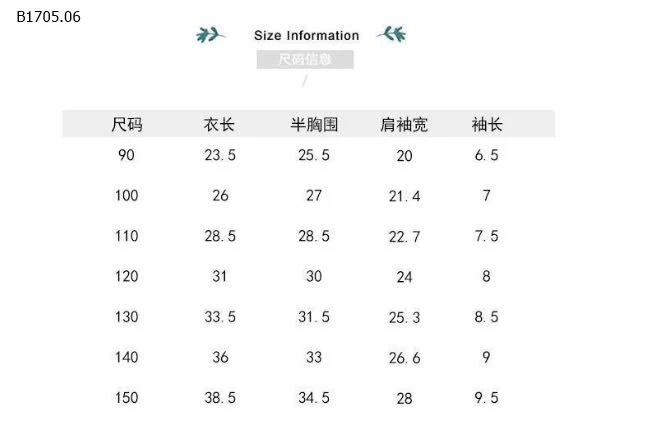Select the 衣长 column header
Image resolution: width=661 pixels, height=428 pixels.
click(x=219, y=125)
